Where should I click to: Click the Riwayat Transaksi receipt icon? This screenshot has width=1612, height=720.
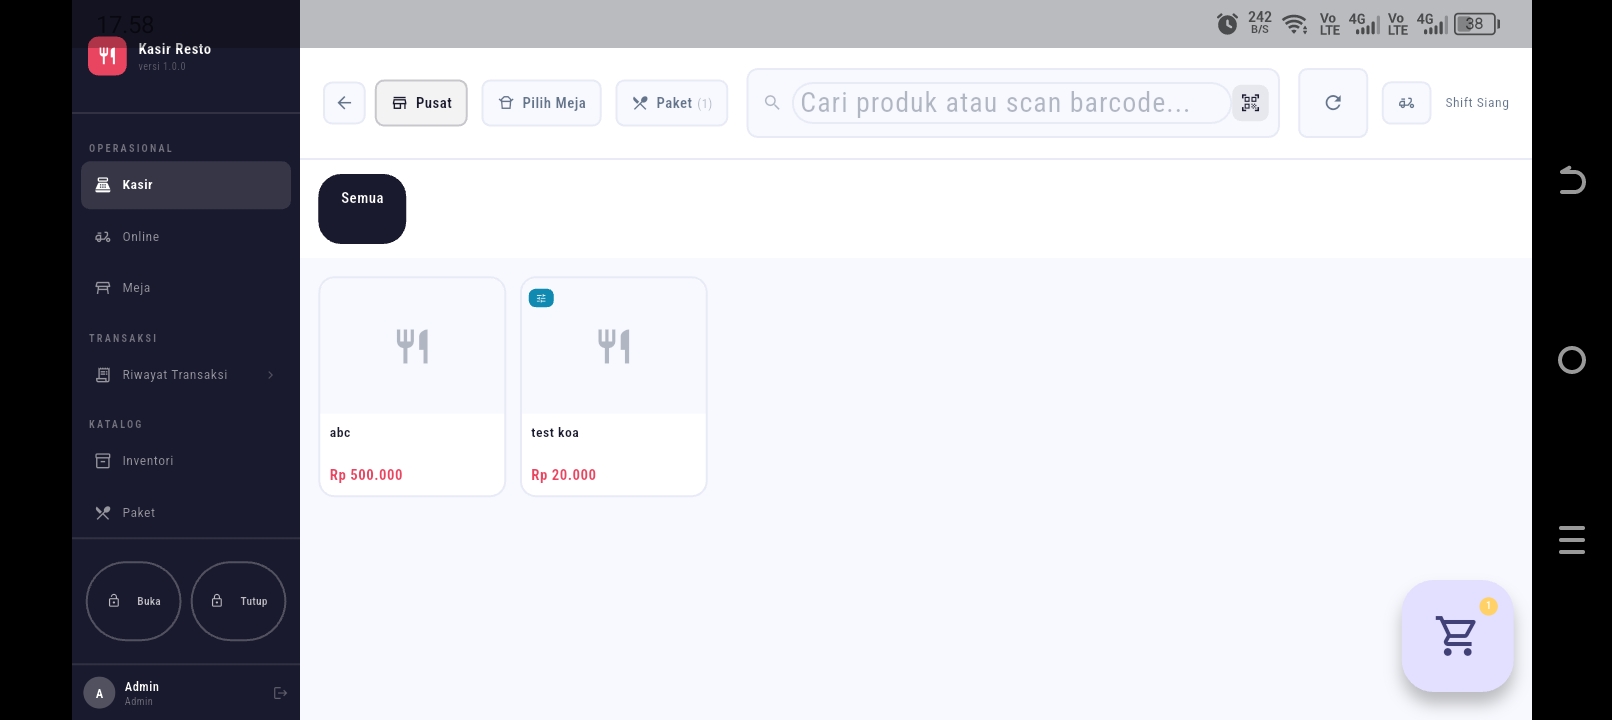(x=103, y=375)
